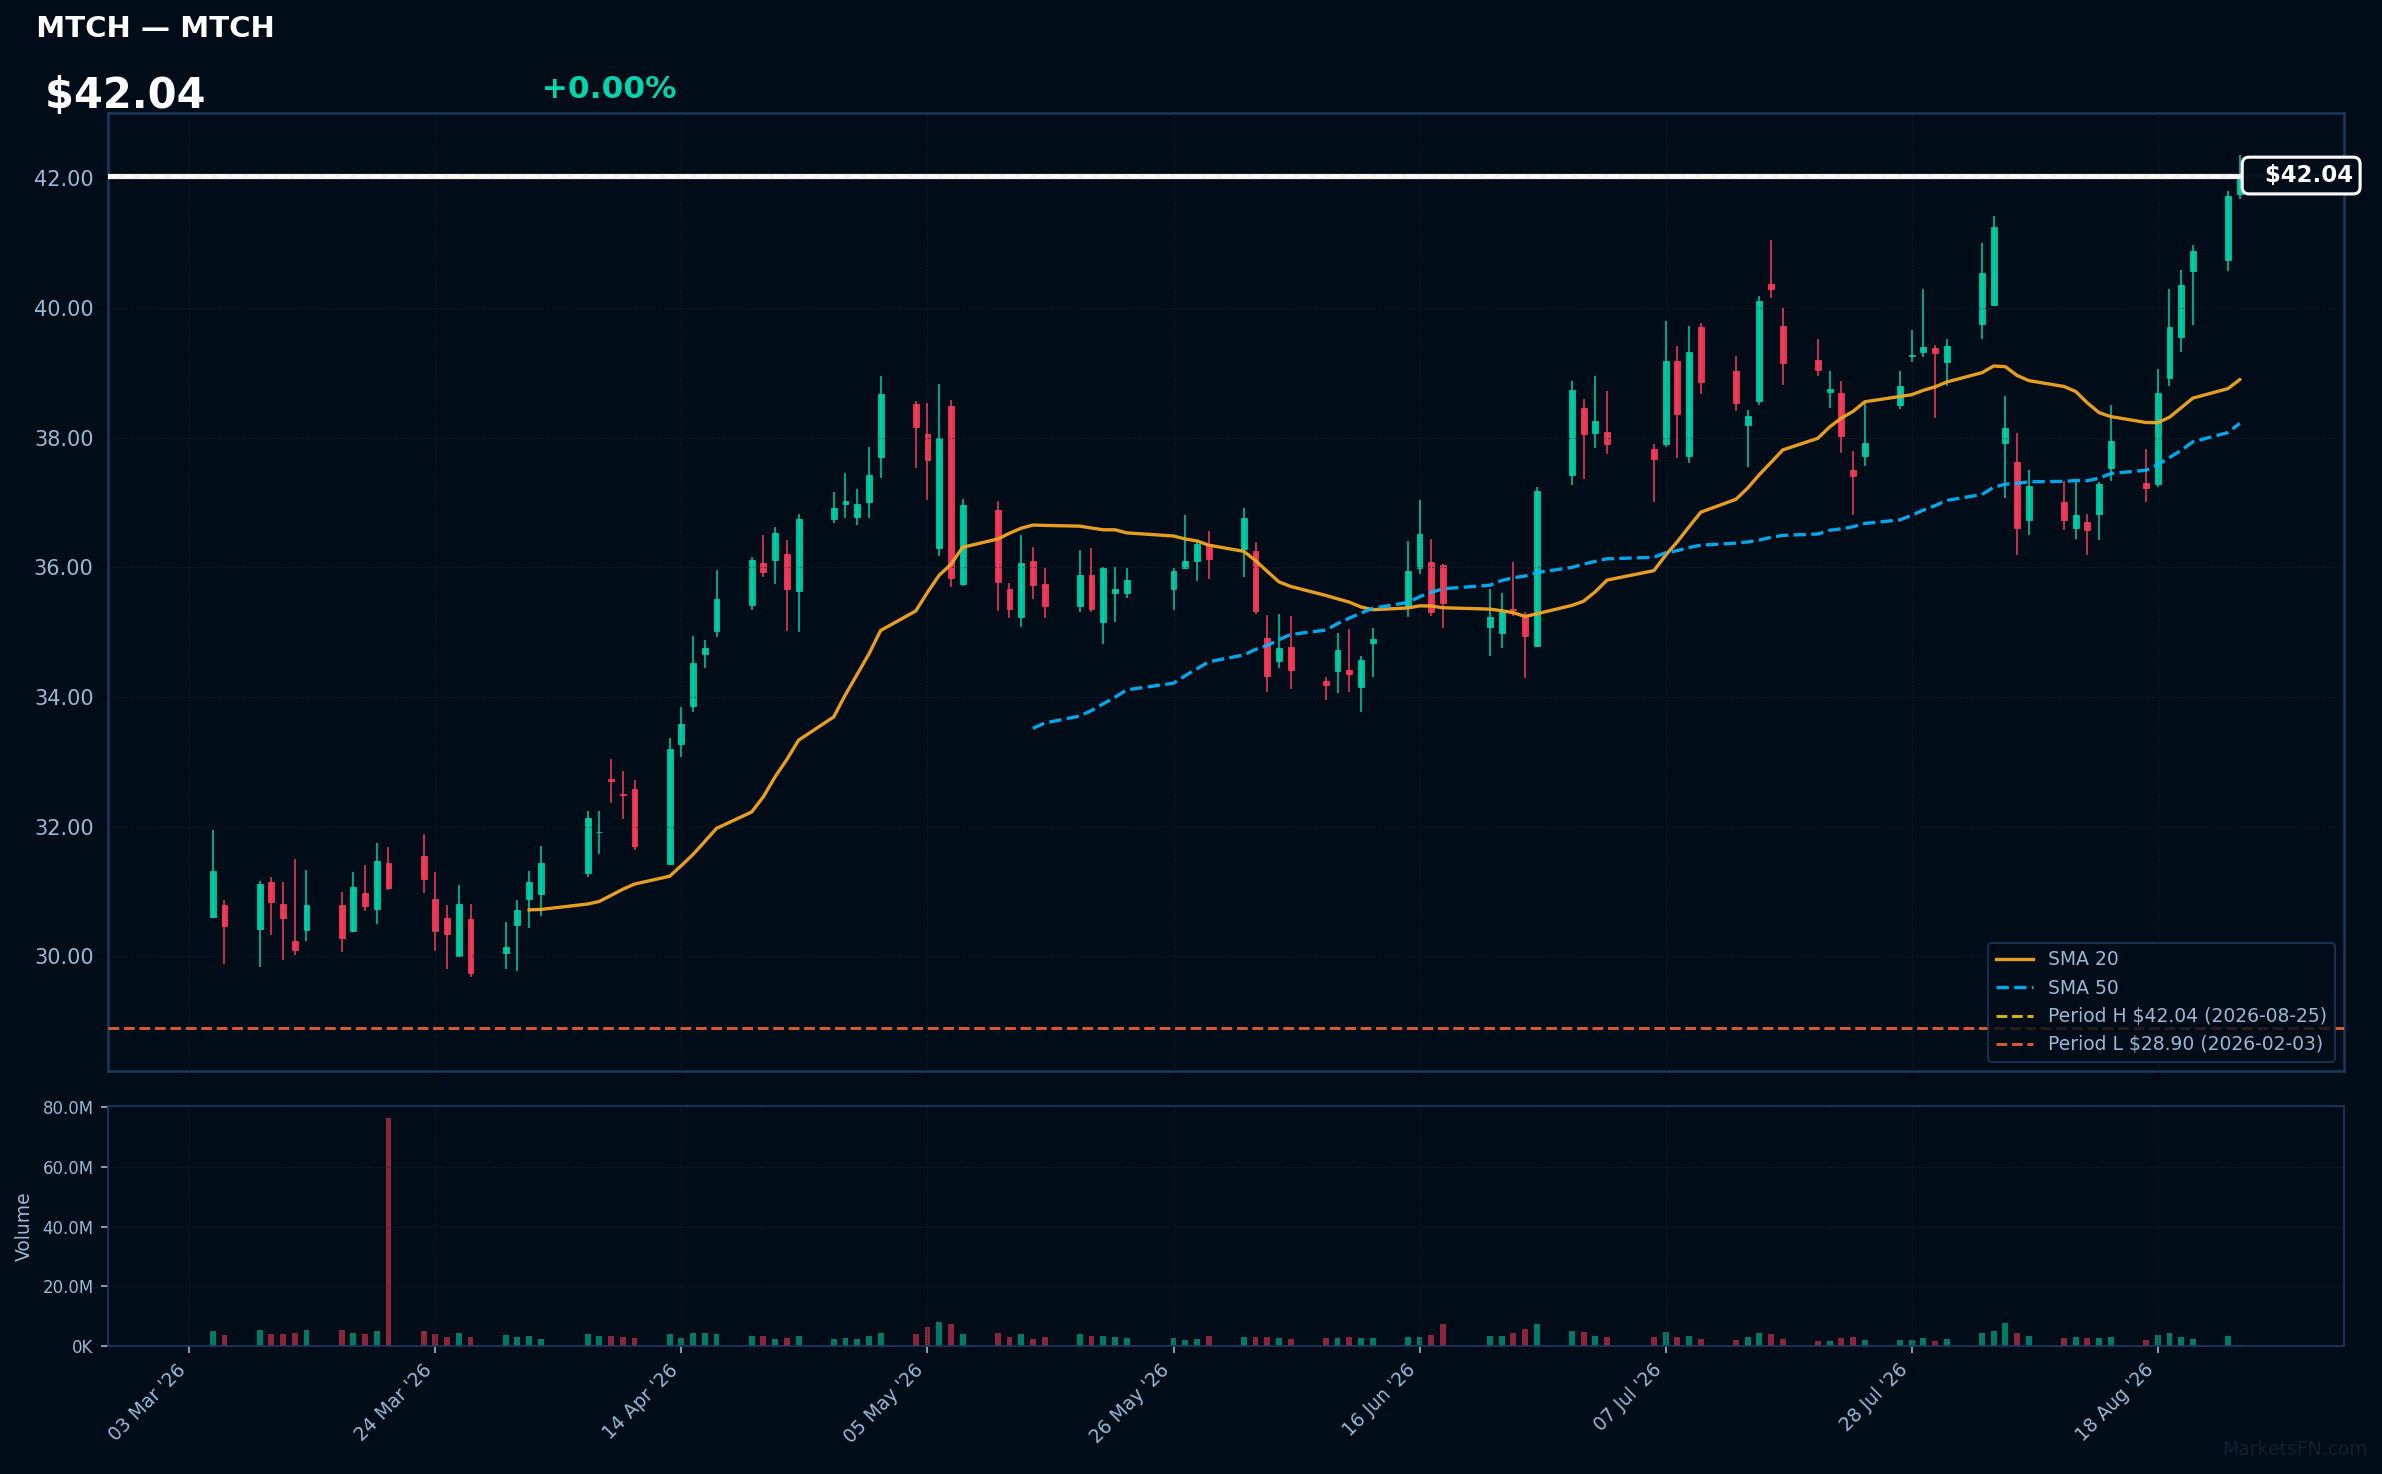Click the 60.0M volume axis label
The image size is (2382, 1474).
coord(68,1167)
